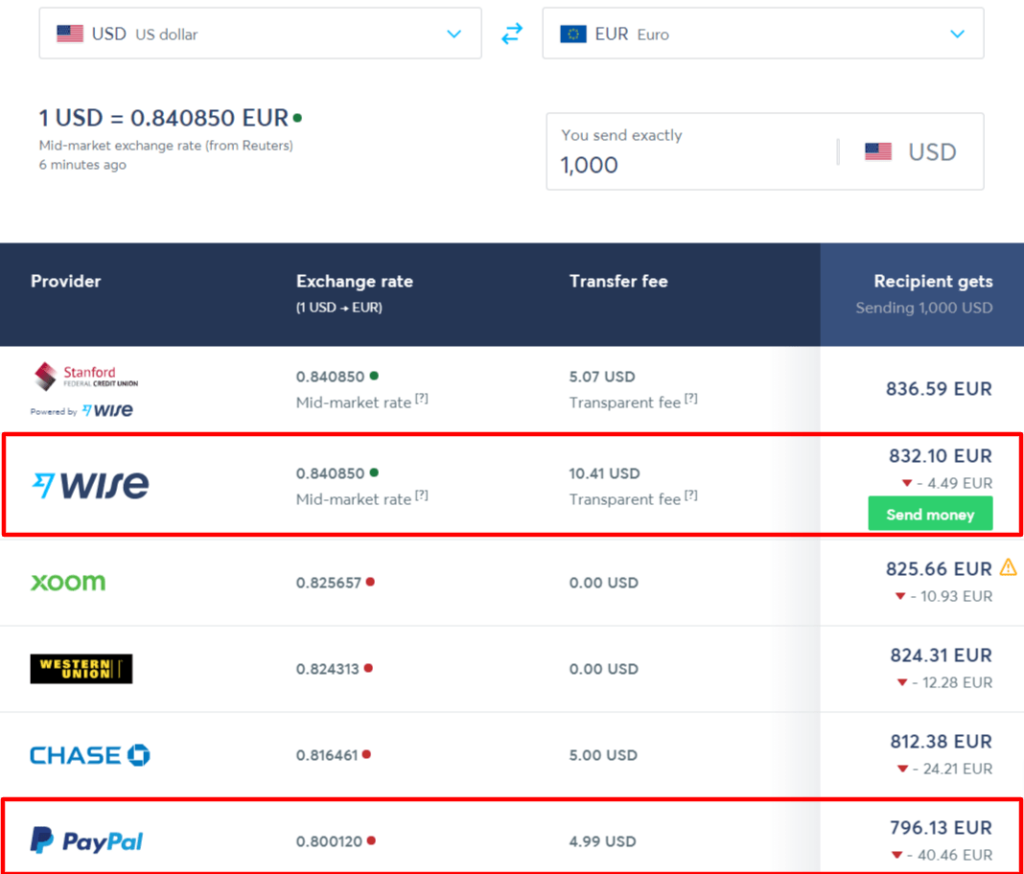1024x874 pixels.
Task: Open Mid-market rate help in Wise row
Action: 422,495
